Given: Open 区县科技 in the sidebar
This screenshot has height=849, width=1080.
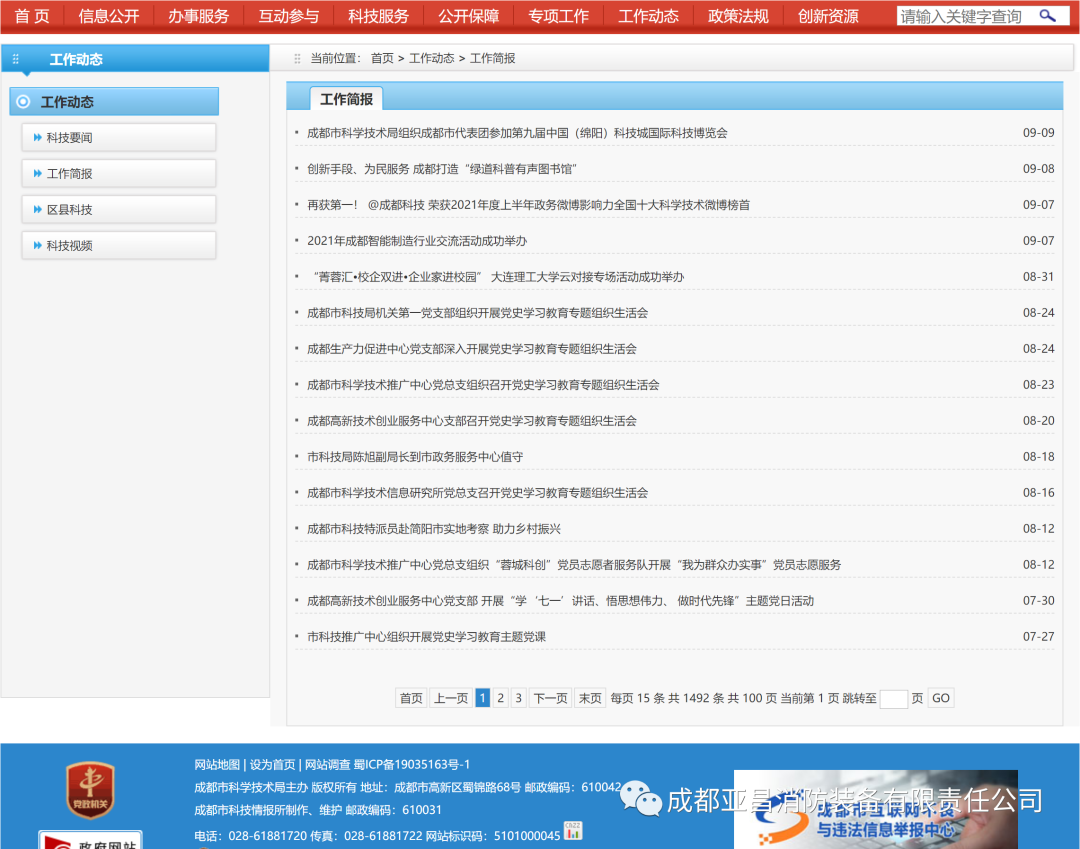Looking at the screenshot, I should (x=118, y=209).
